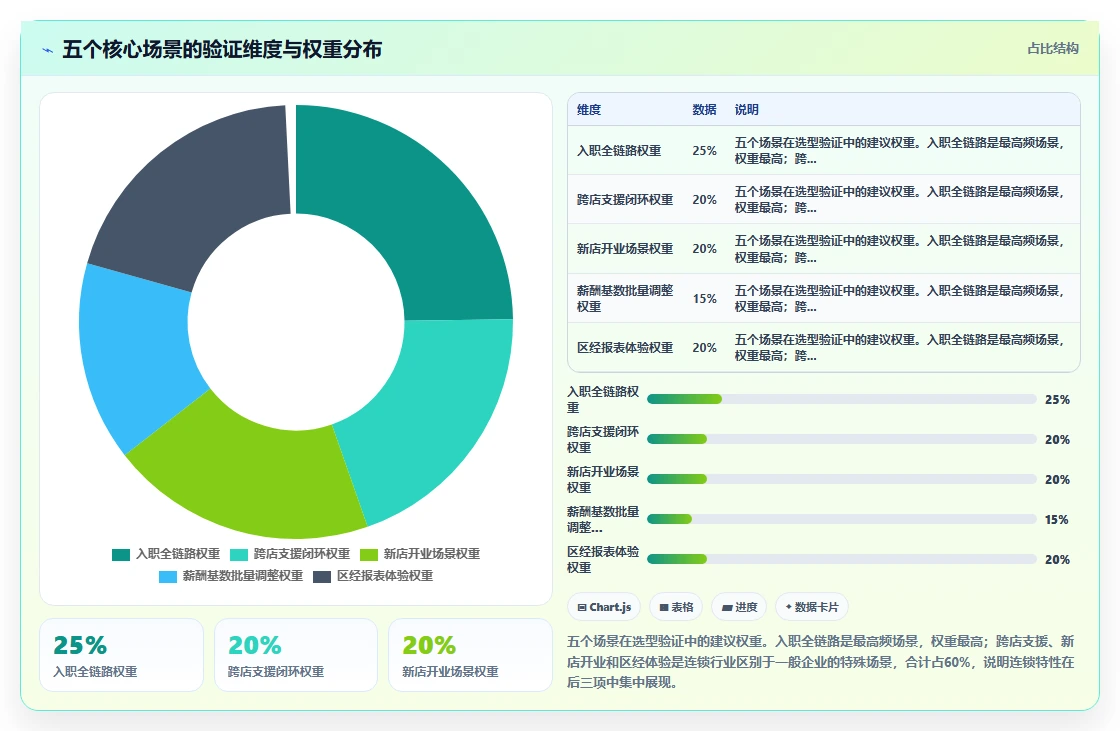Click the 15% value in the table
The height and width of the screenshot is (731, 1120).
(704, 299)
